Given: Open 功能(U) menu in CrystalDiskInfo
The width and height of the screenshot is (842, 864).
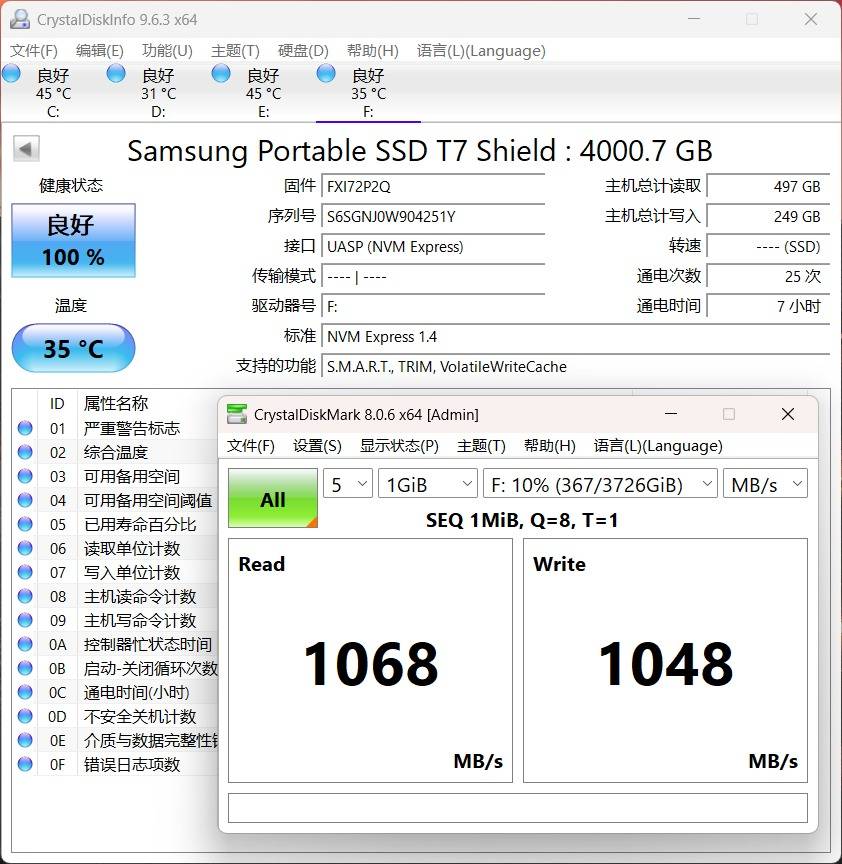Looking at the screenshot, I should coord(167,51).
